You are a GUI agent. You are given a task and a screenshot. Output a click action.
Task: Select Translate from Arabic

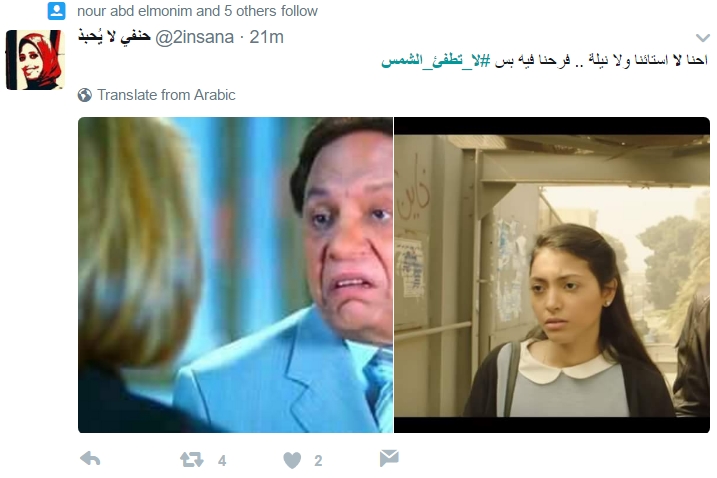coord(166,95)
